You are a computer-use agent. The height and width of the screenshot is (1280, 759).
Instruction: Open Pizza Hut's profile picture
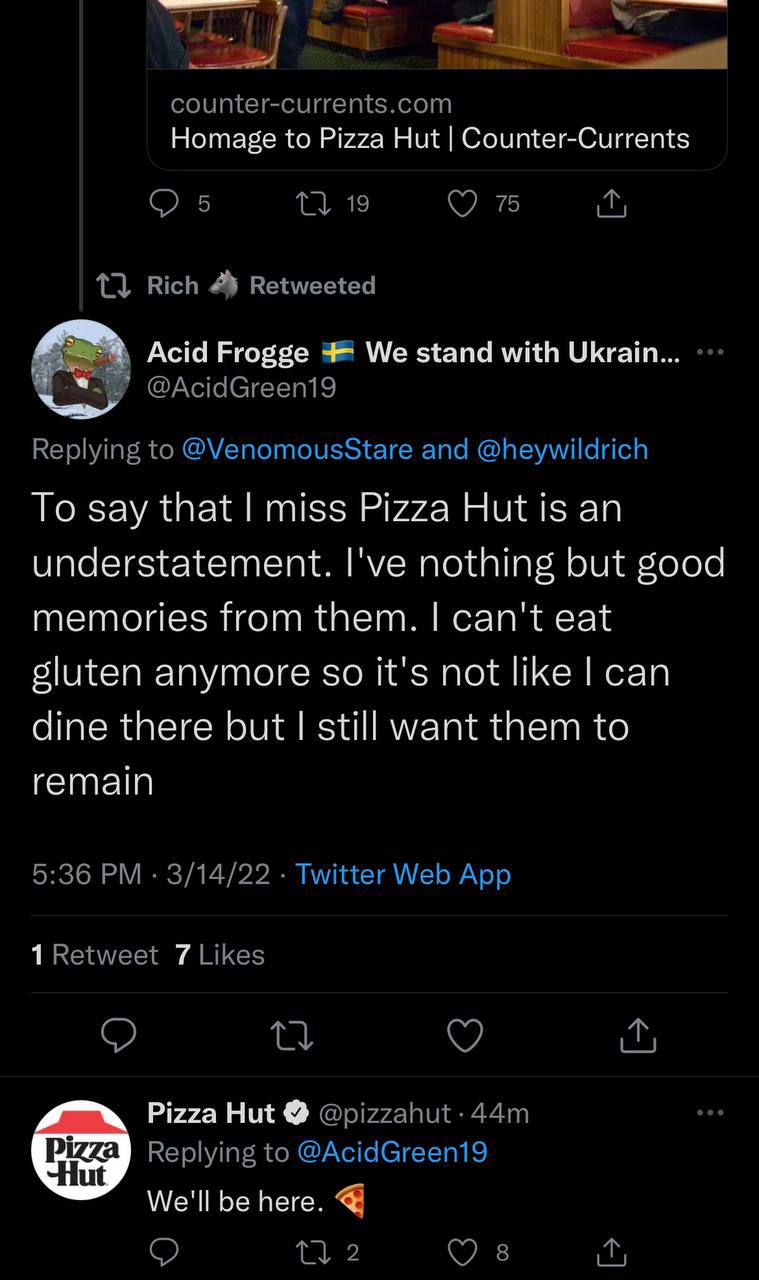(x=81, y=1149)
